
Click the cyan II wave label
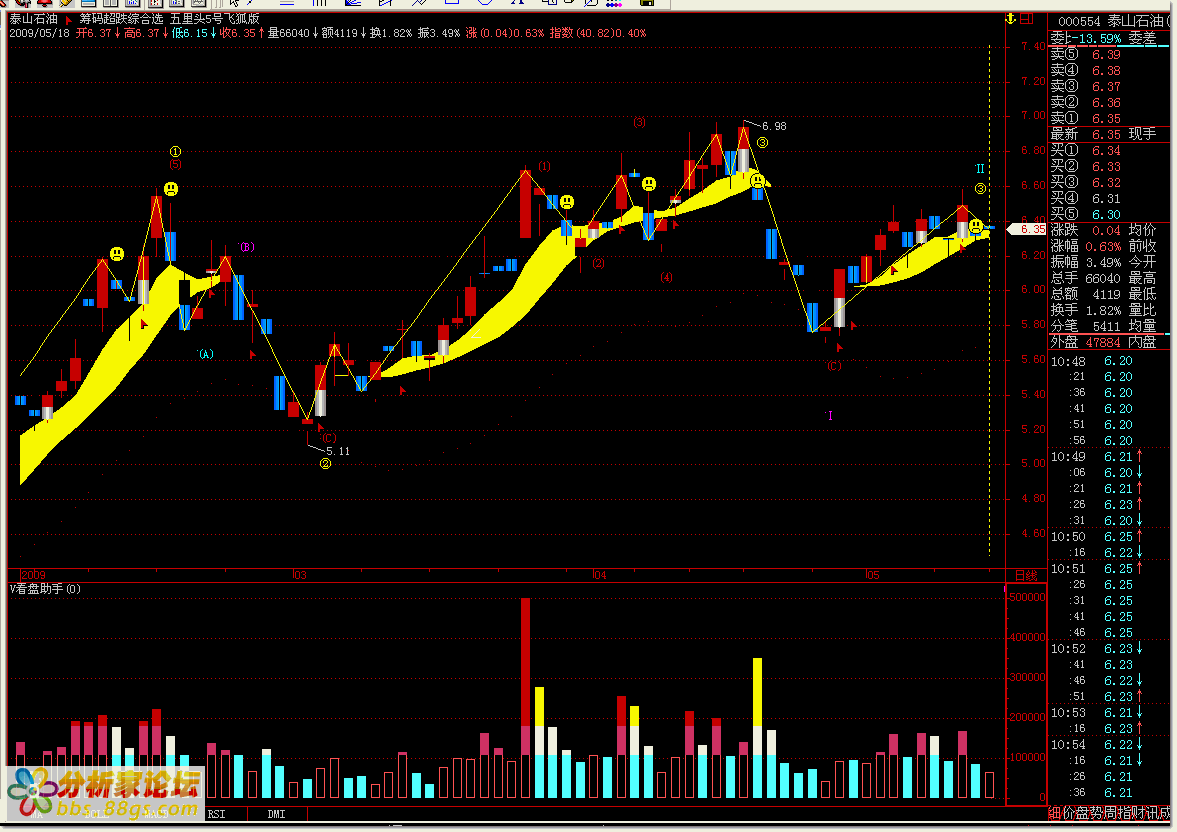980,169
